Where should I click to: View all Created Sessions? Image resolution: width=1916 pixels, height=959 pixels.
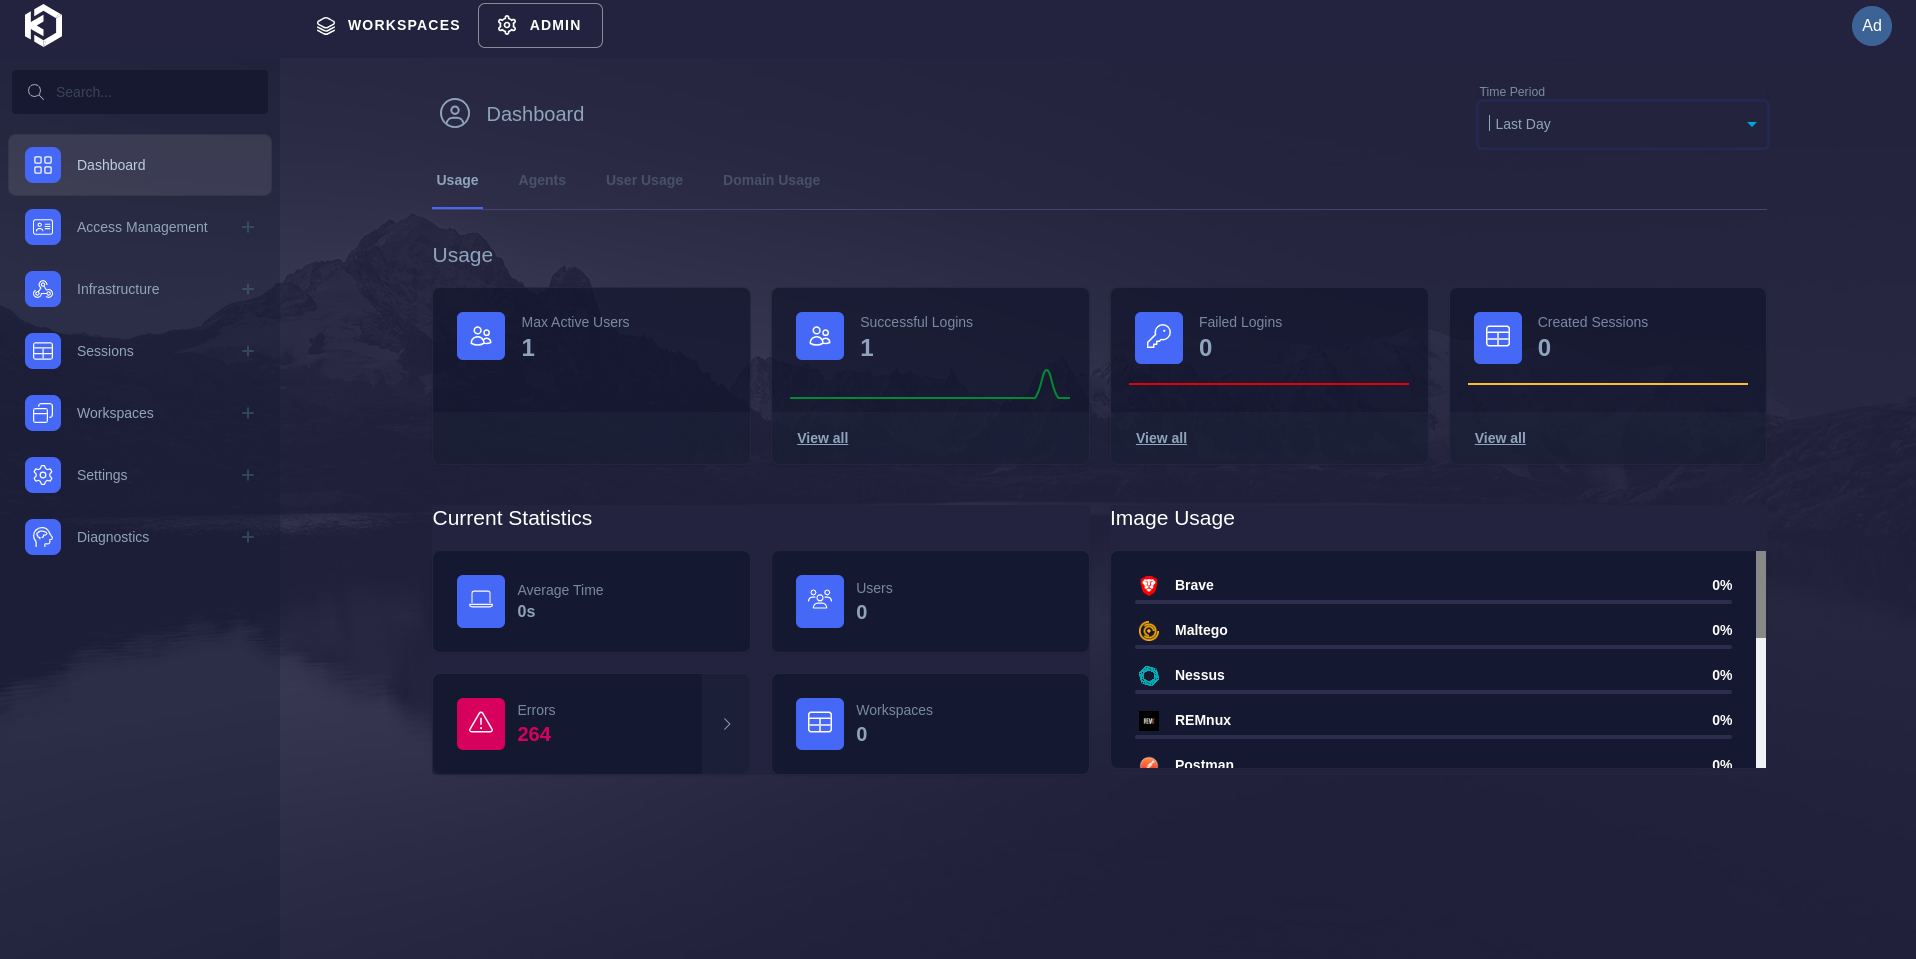point(1500,438)
